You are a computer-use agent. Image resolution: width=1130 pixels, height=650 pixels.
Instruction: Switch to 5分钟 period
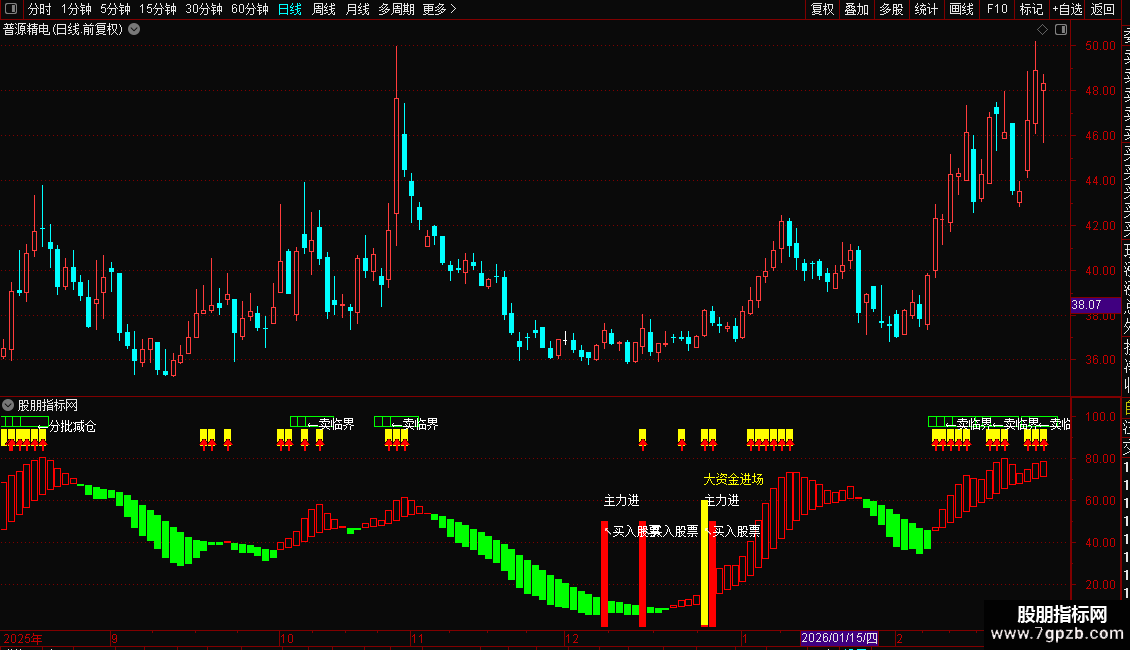tap(115, 9)
